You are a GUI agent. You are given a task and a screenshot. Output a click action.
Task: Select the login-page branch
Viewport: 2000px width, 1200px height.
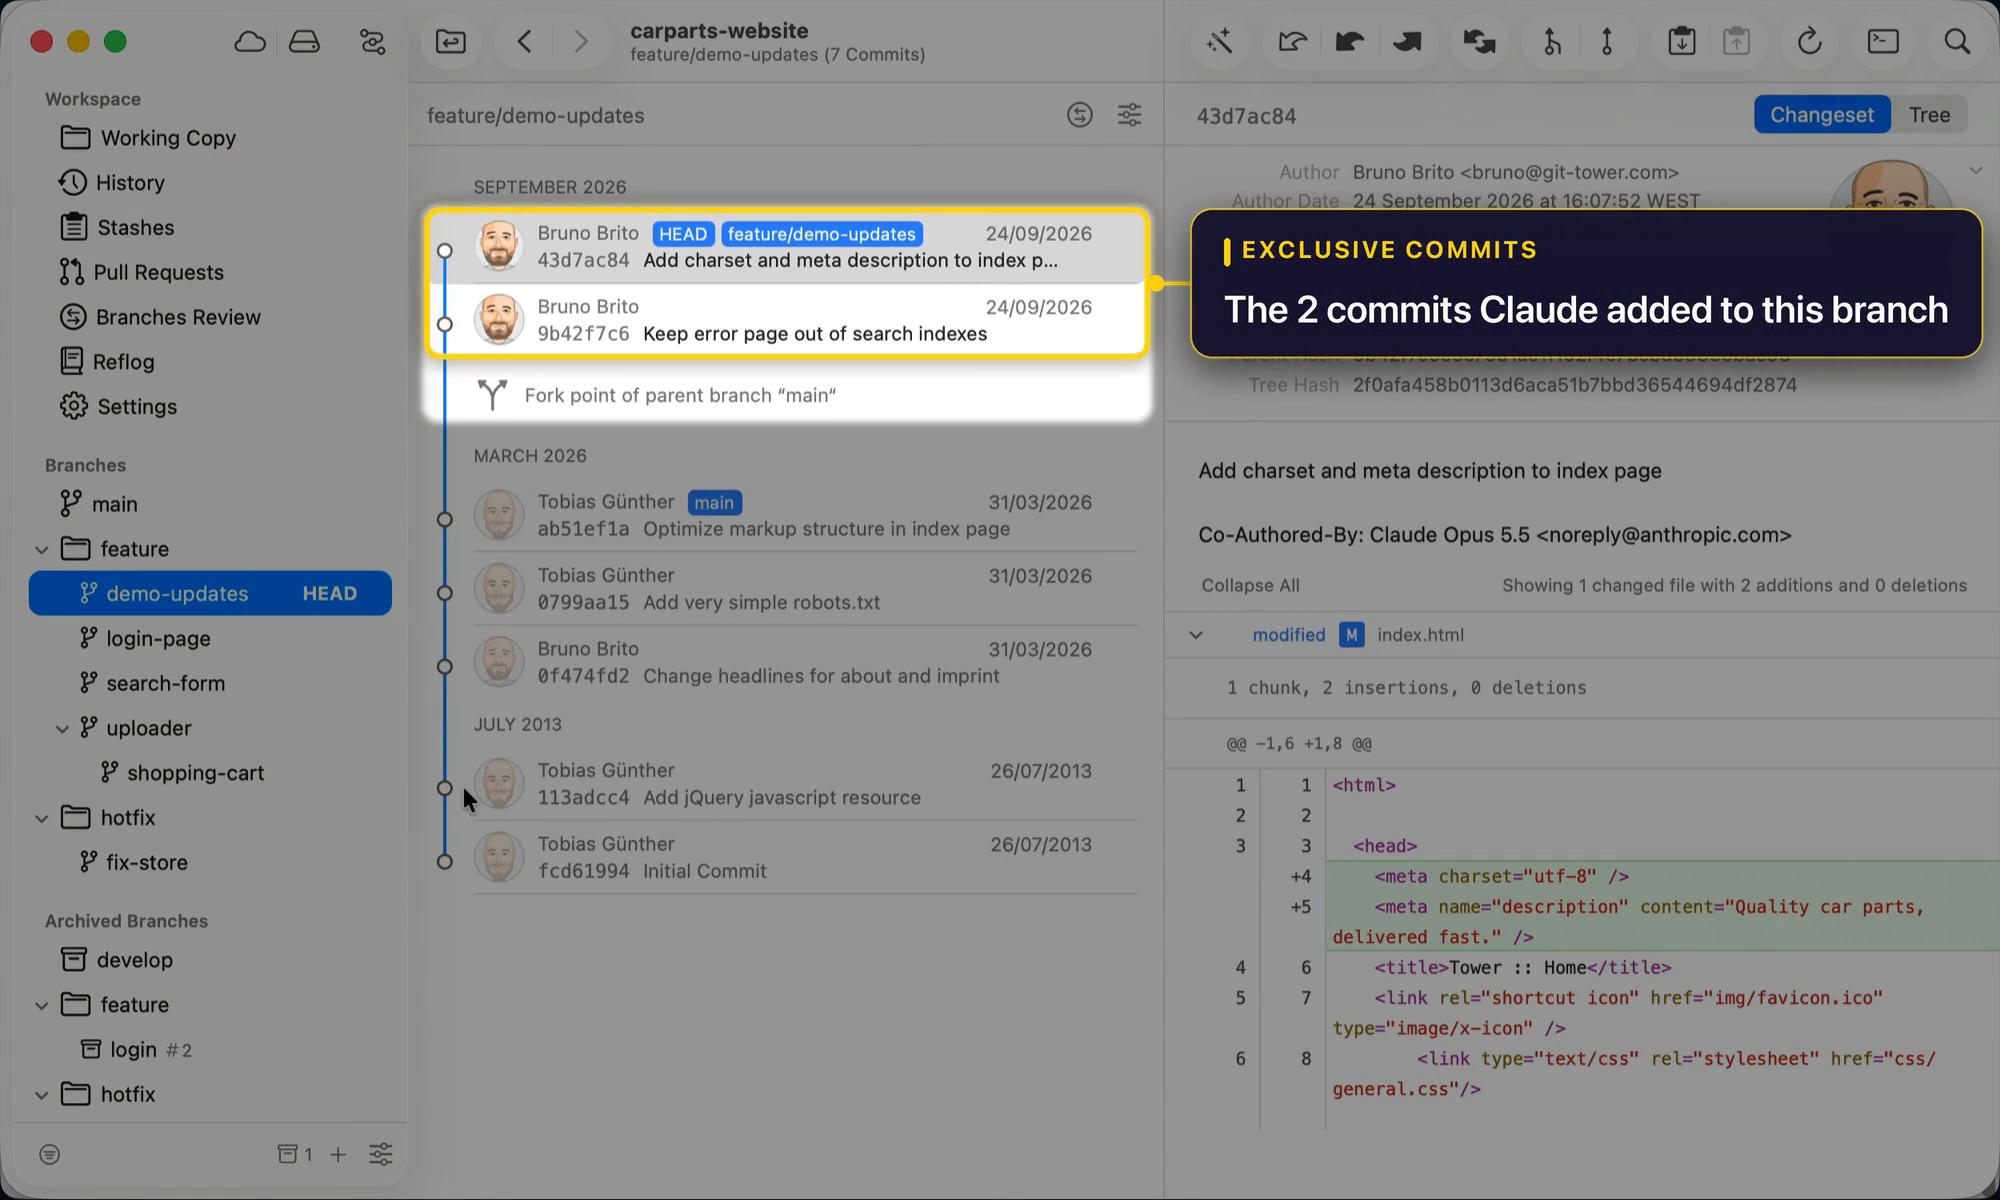[x=210, y=638]
